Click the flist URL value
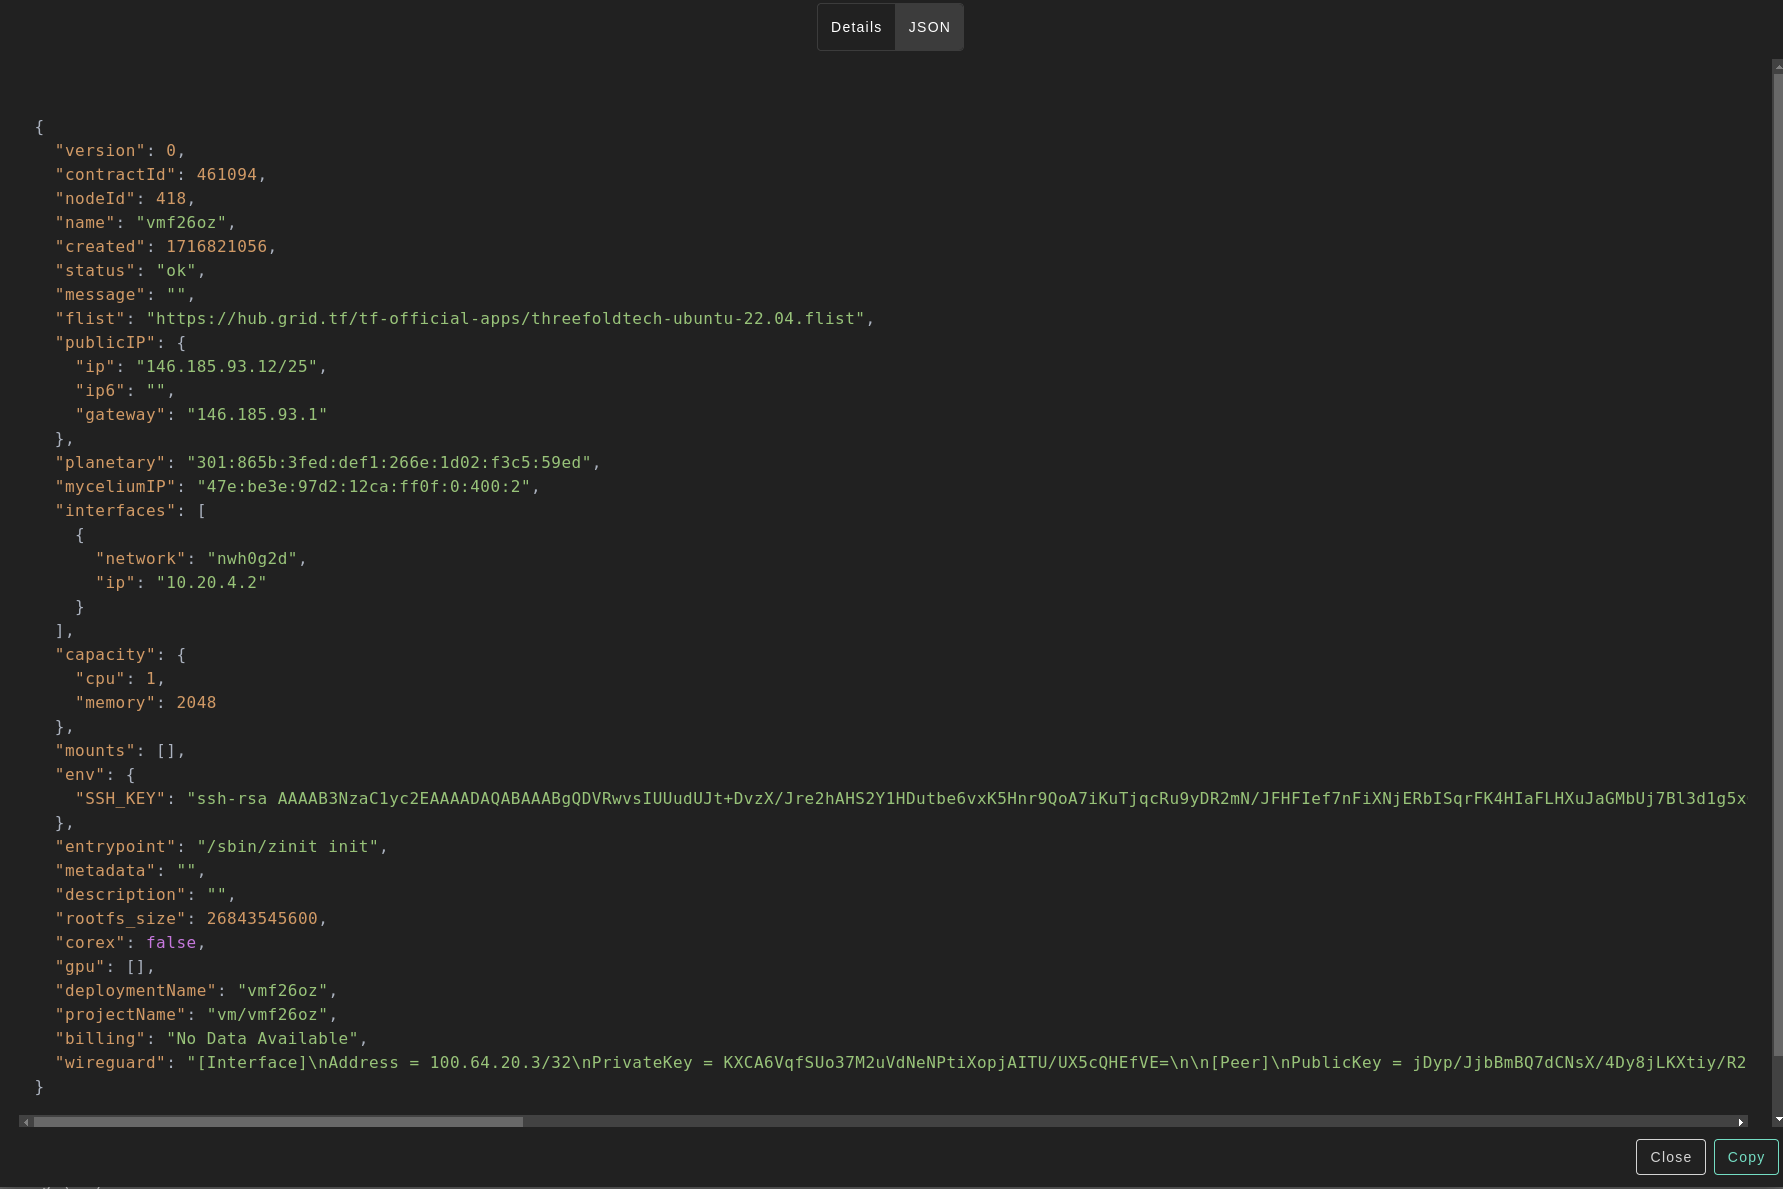 [x=505, y=319]
